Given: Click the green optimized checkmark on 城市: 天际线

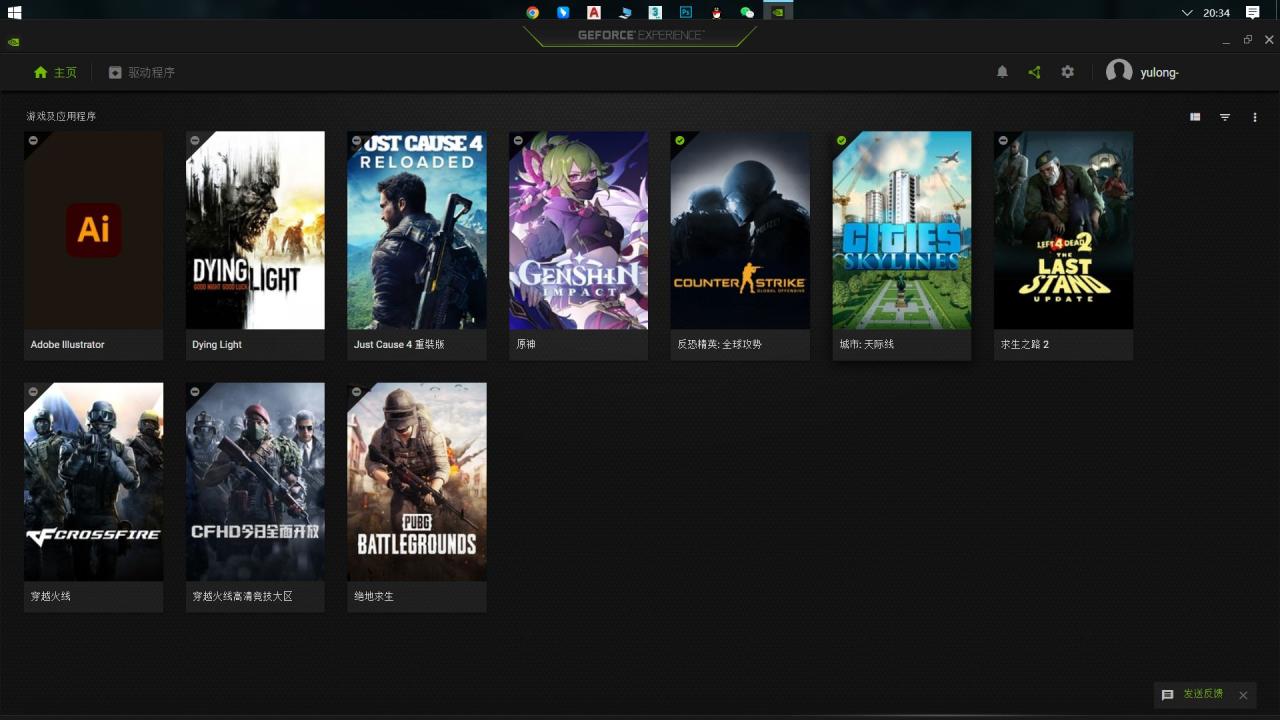Looking at the screenshot, I should [841, 141].
